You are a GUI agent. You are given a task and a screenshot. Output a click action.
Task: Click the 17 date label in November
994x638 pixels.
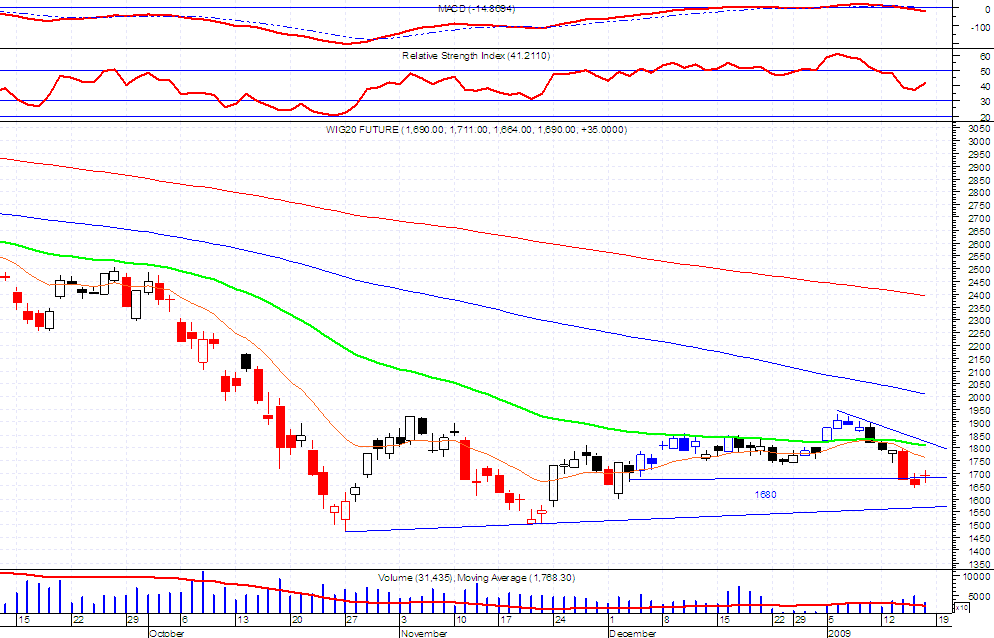505,620
